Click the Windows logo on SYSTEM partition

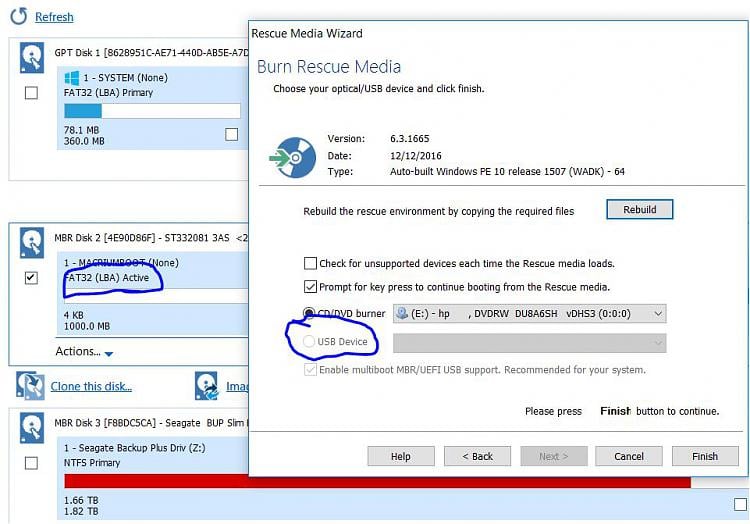[x=72, y=78]
